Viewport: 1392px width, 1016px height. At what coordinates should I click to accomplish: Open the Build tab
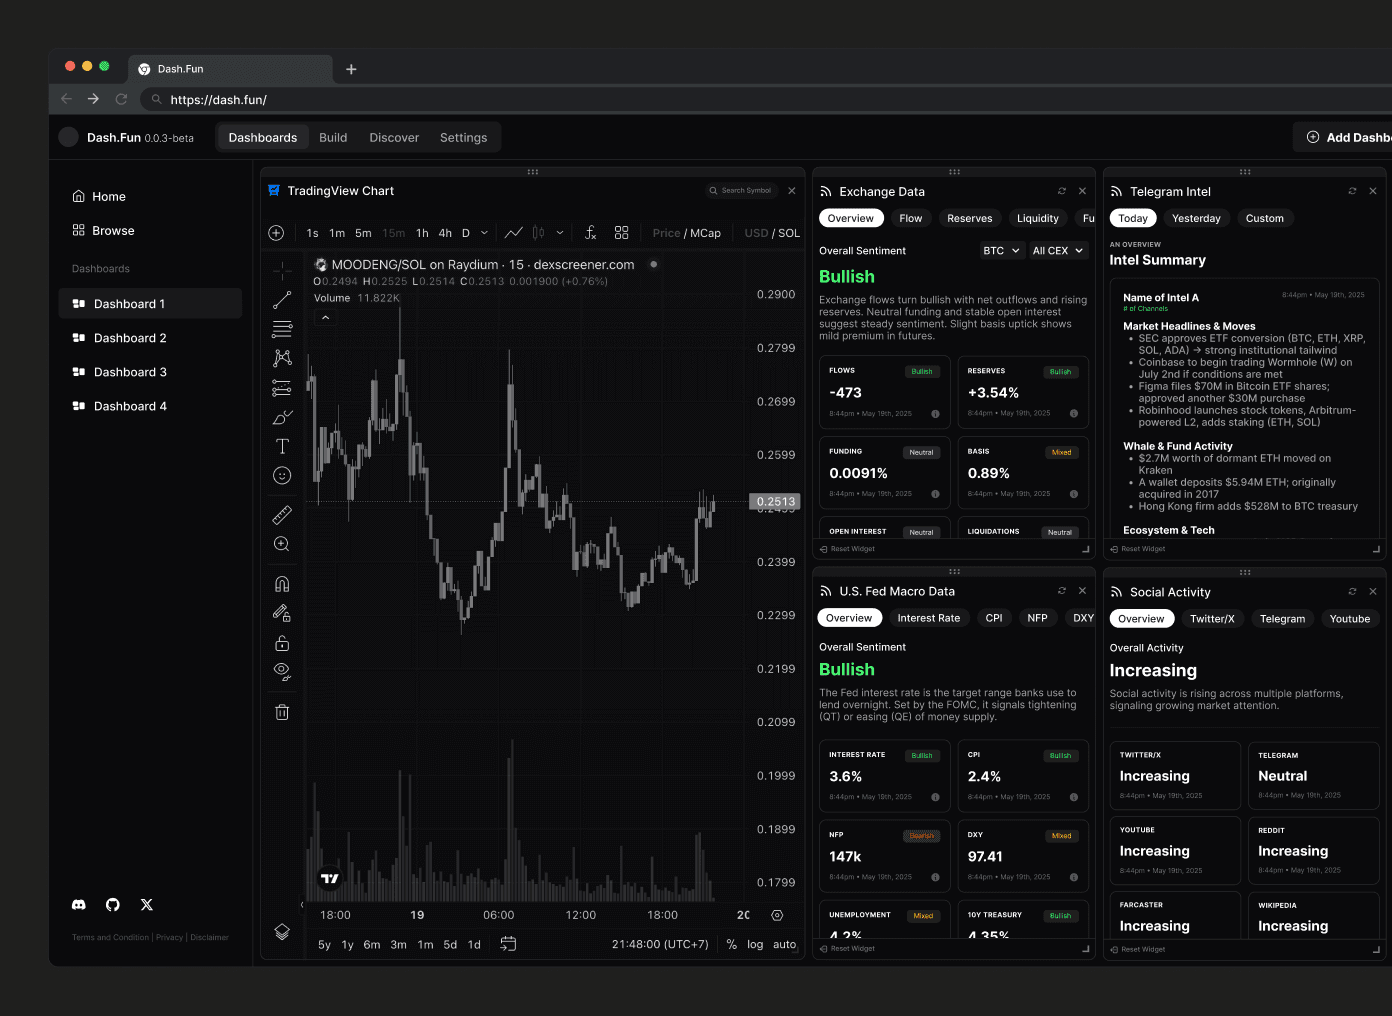click(x=333, y=138)
